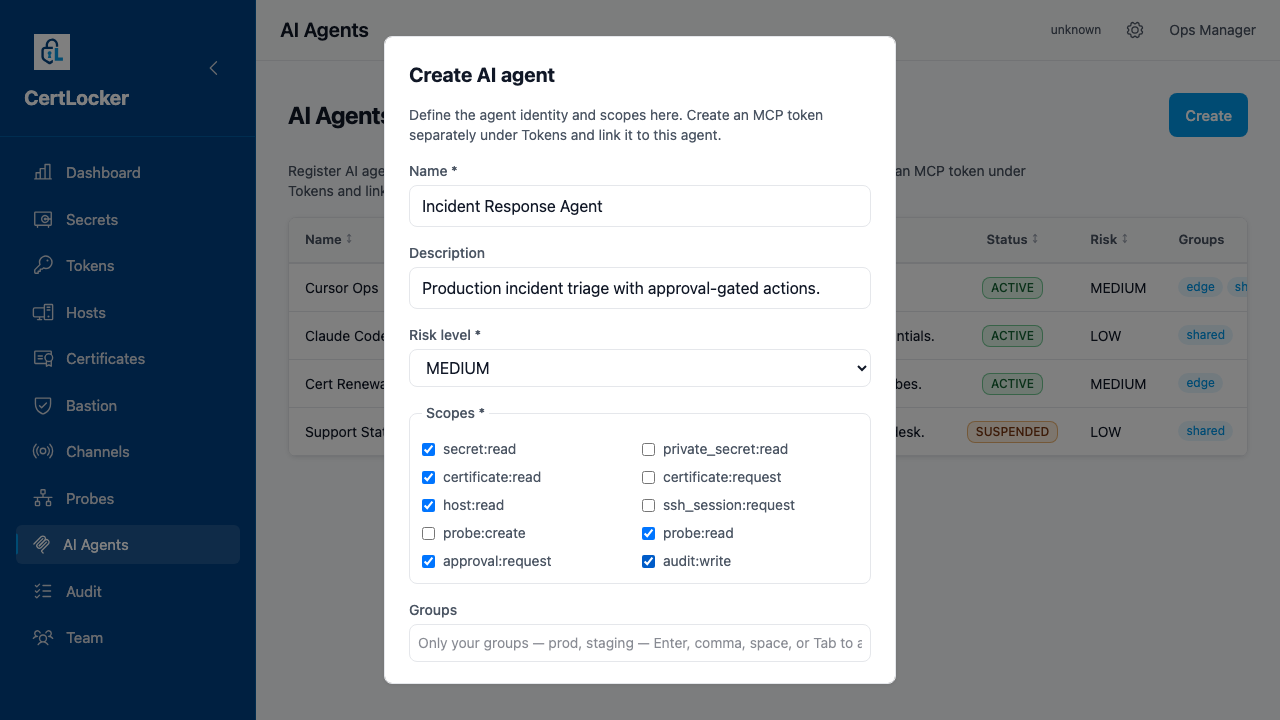Click the Tokens key icon
Viewport: 1280px width, 720px height.
(43, 265)
